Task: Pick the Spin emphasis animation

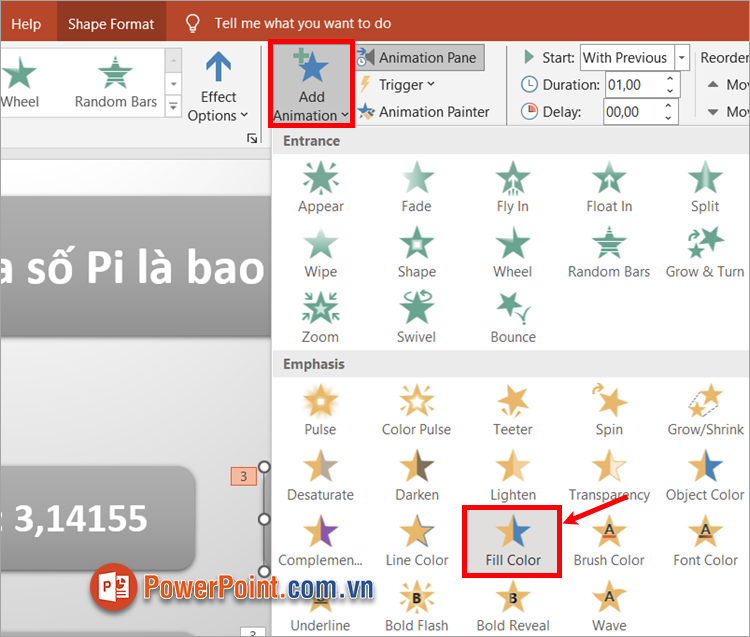Action: 608,410
